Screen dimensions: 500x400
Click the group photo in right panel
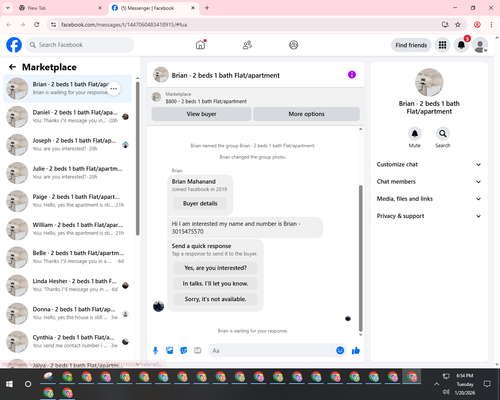point(429,82)
